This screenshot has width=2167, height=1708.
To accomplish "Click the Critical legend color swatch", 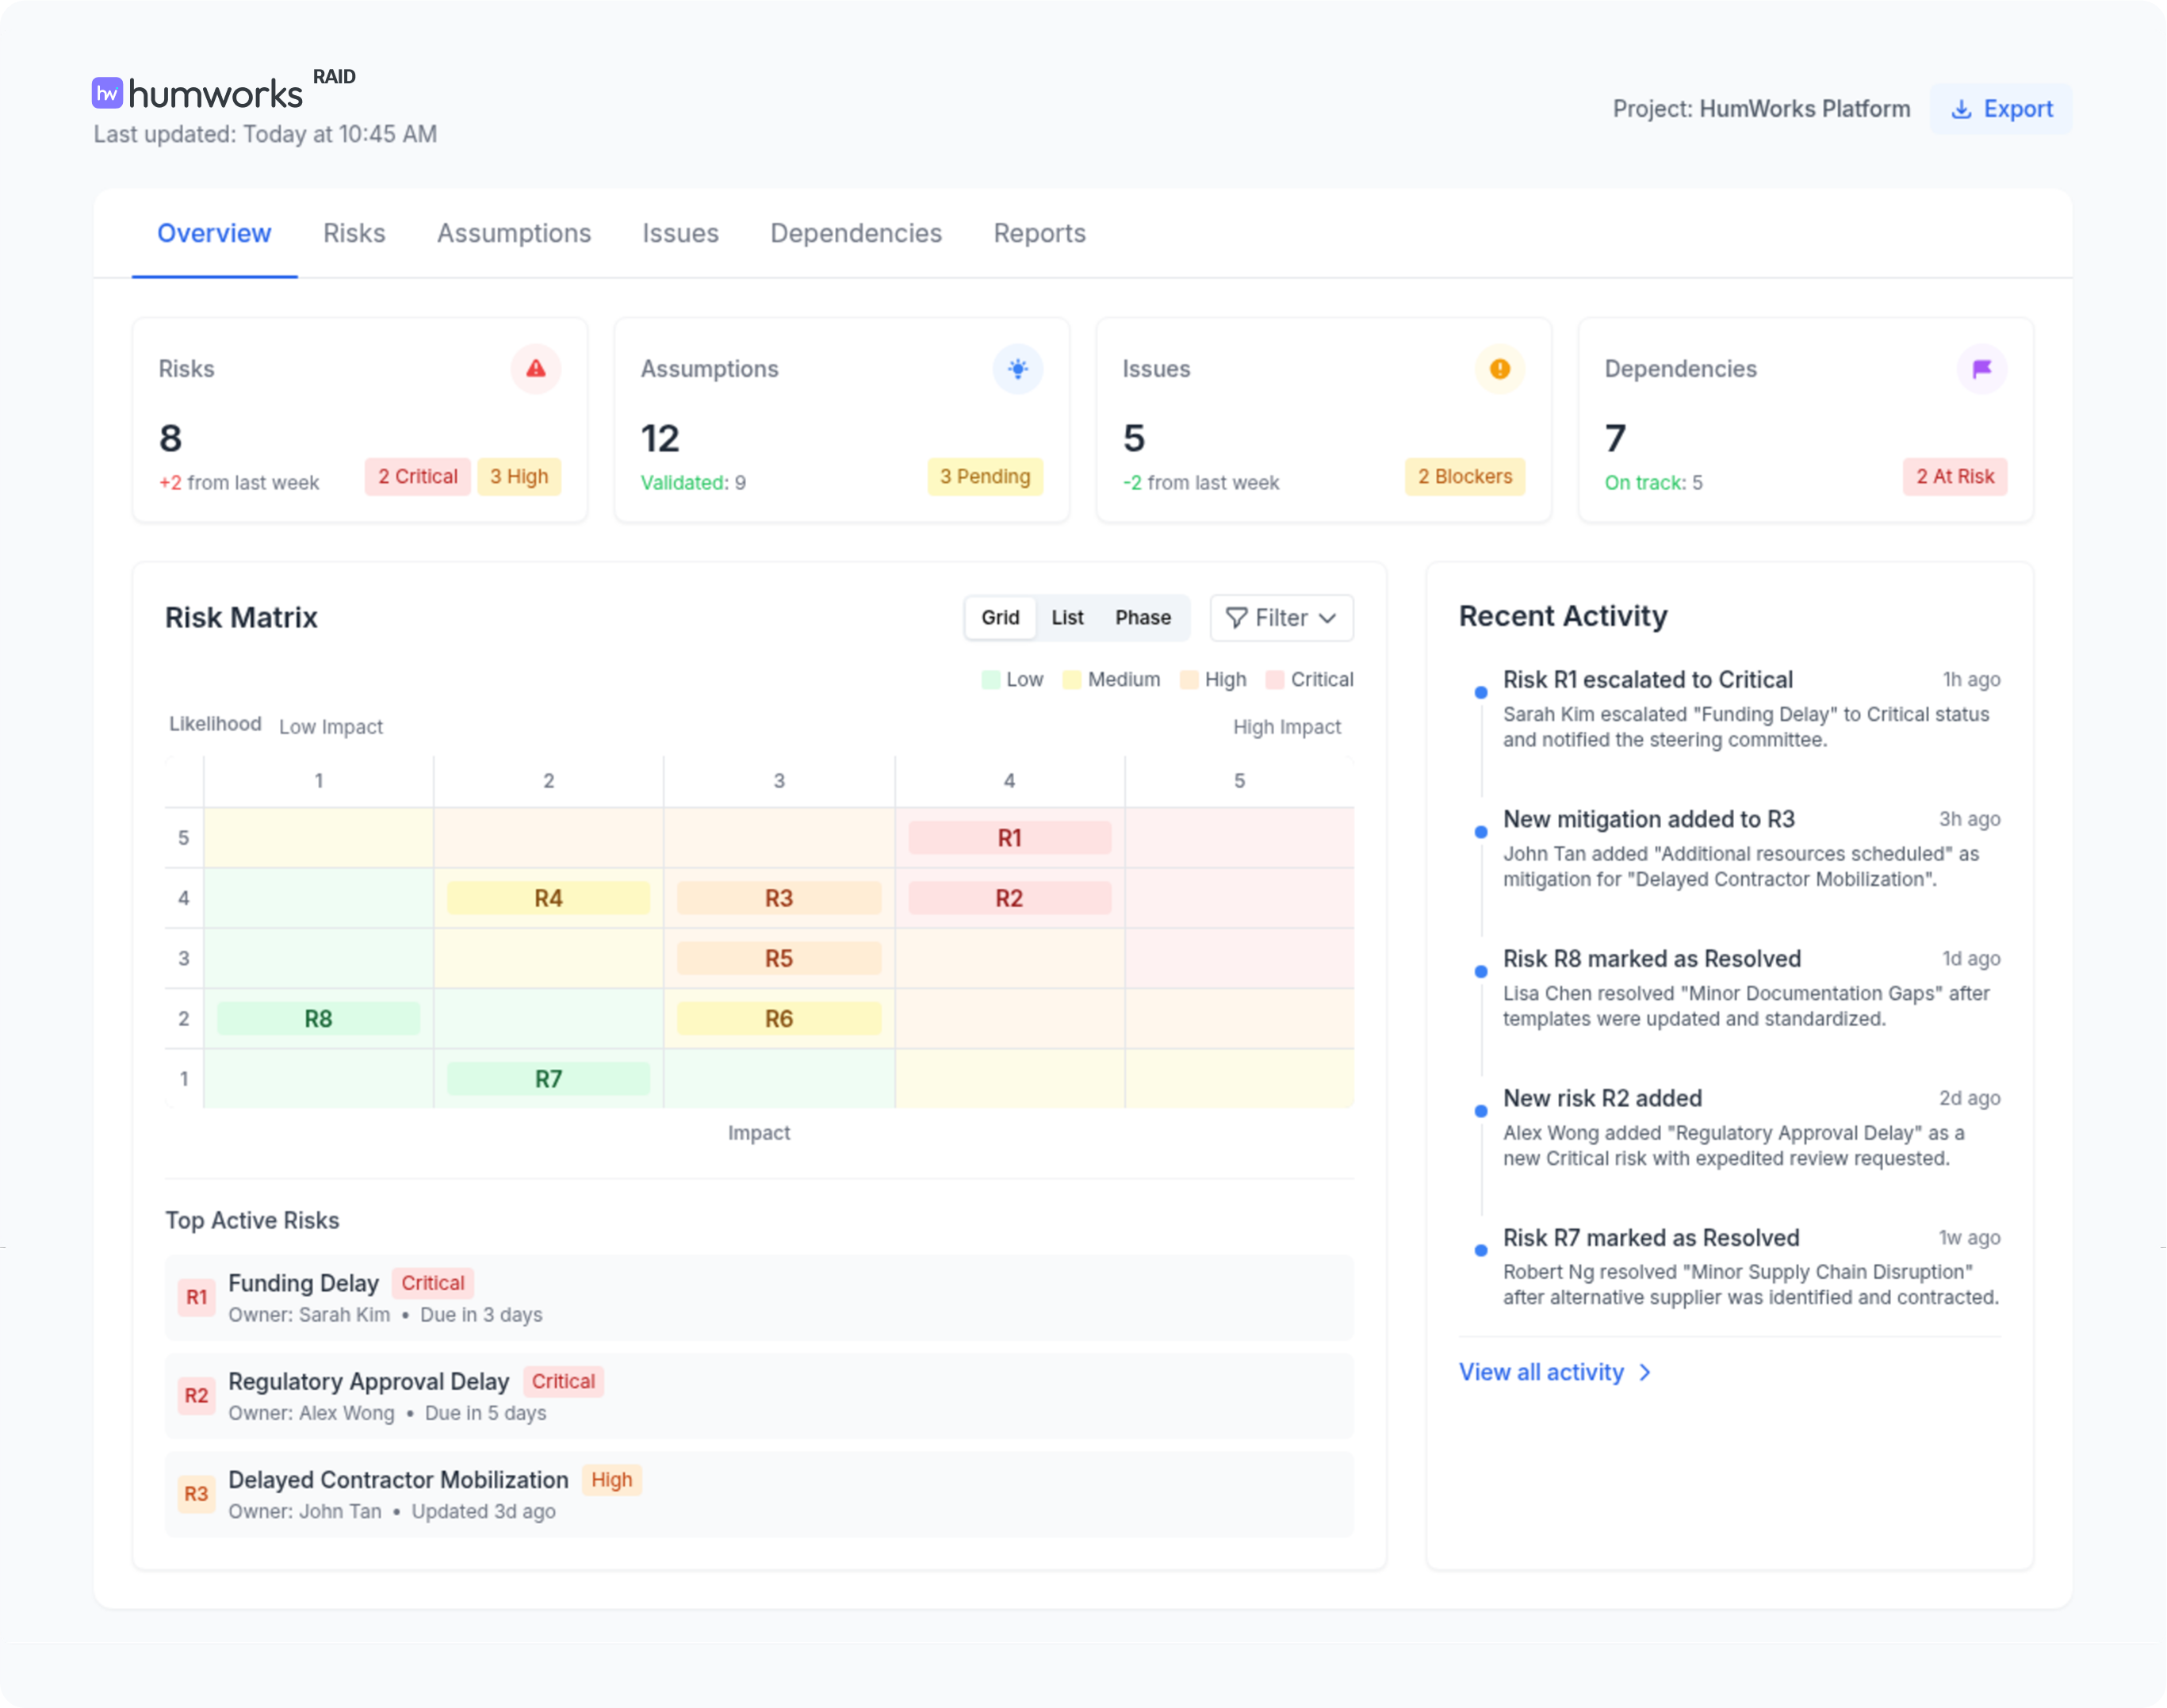I will (1274, 680).
